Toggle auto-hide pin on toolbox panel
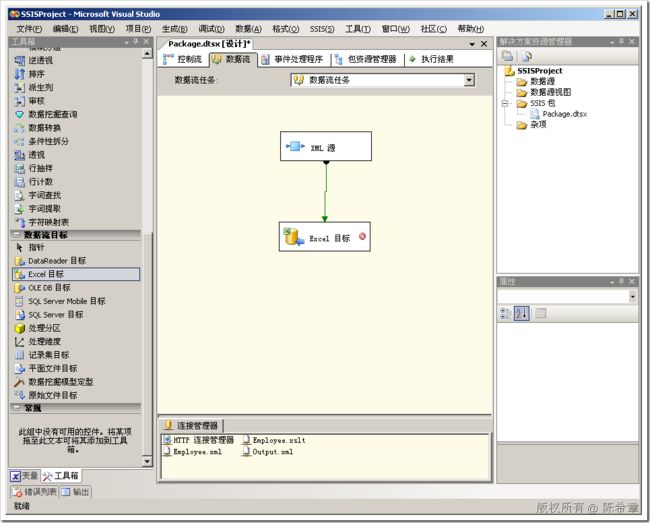Image resolution: width=650 pixels, height=523 pixels. pos(136,42)
